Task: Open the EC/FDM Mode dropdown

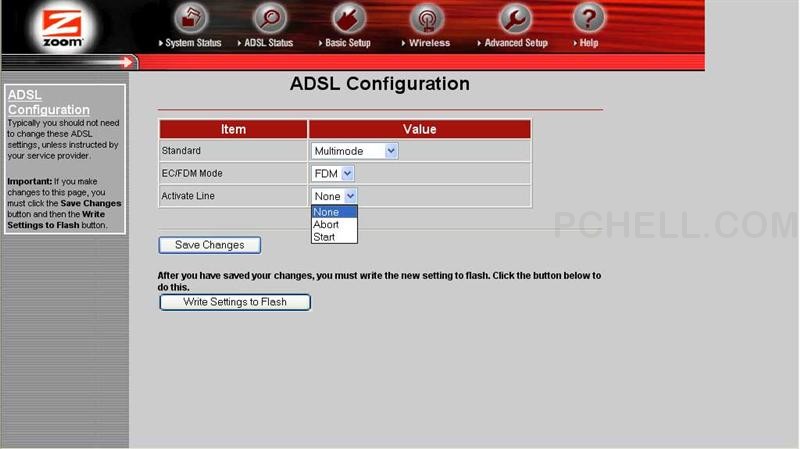Action: (332, 174)
